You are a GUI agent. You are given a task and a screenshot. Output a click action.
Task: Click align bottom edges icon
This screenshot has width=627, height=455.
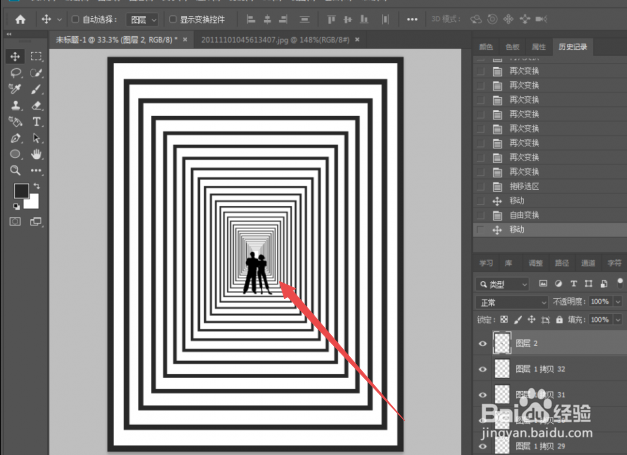(x=364, y=19)
